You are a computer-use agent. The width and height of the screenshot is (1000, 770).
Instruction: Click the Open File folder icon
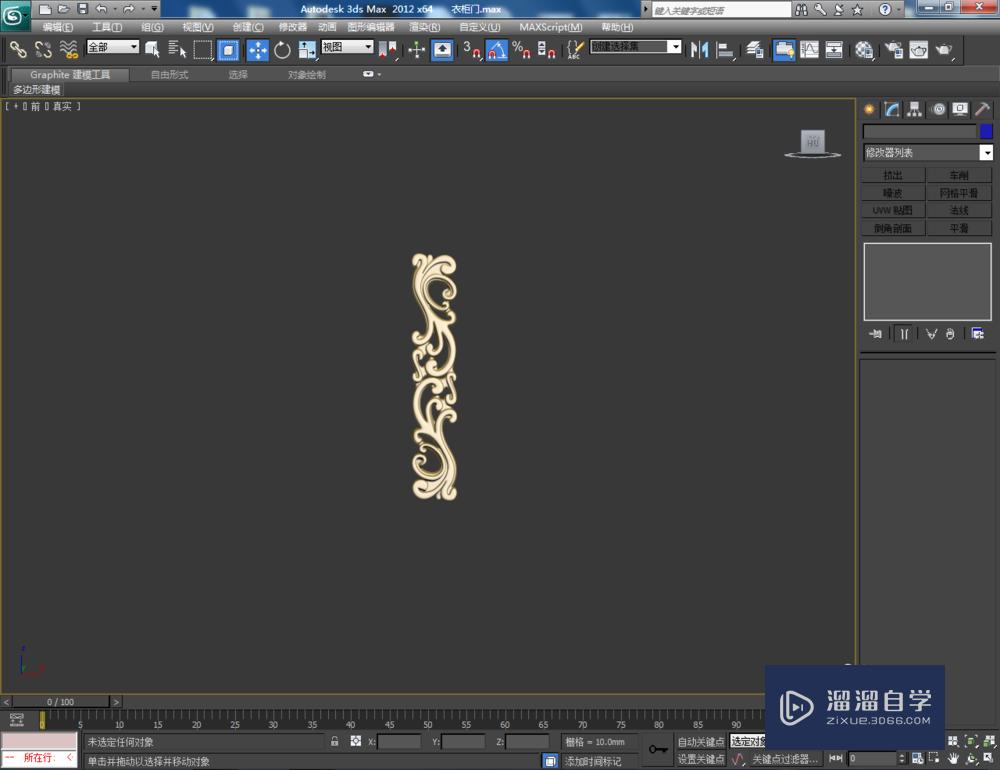64,9
